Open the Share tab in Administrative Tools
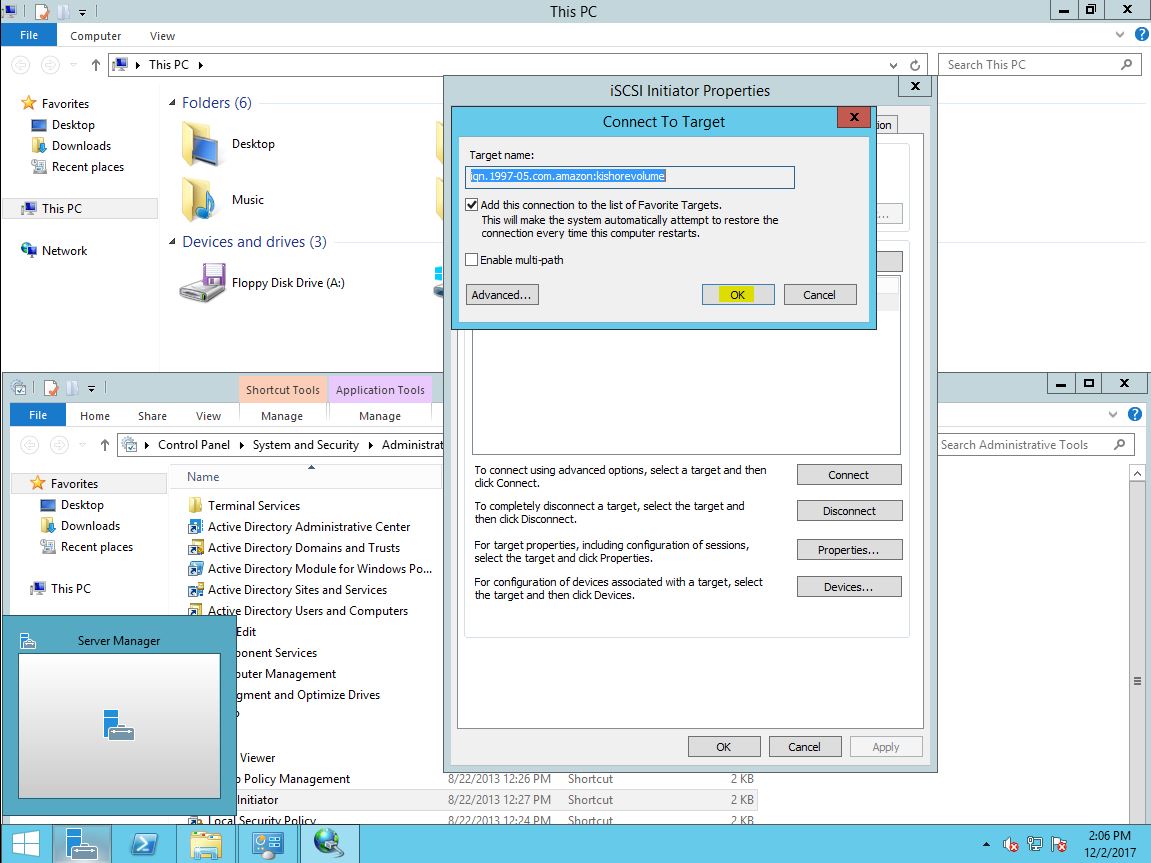 [152, 416]
